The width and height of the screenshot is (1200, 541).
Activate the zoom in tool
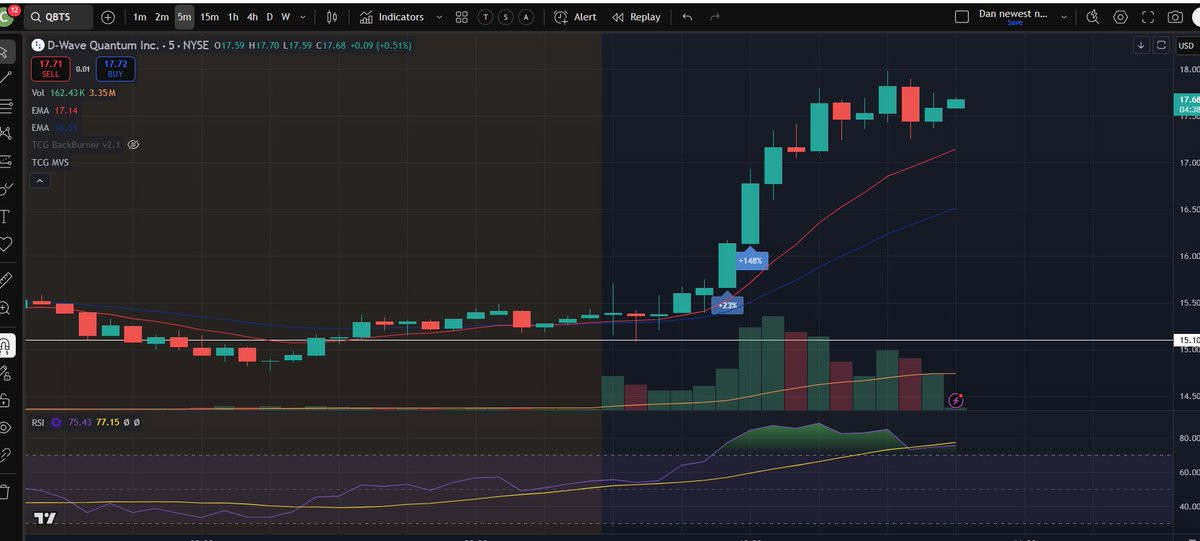[6, 308]
